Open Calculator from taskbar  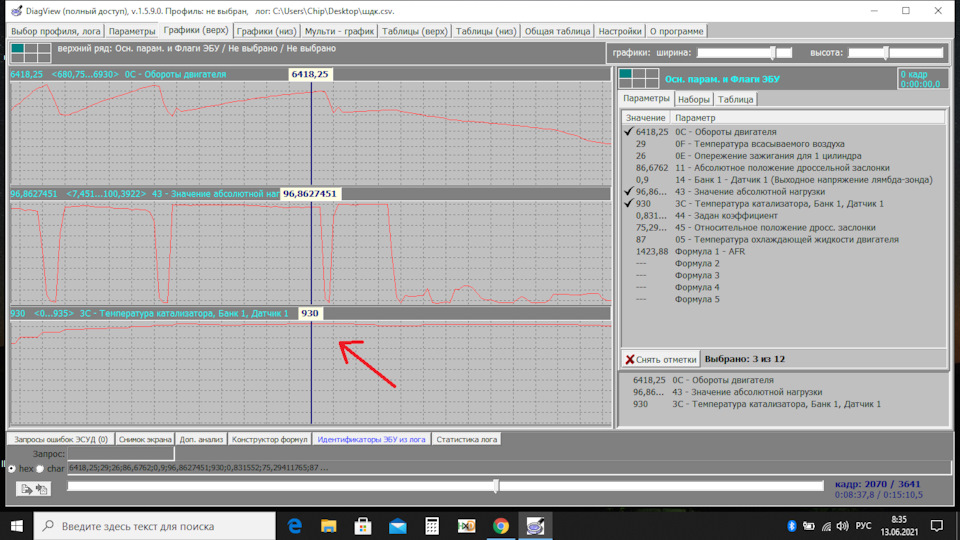click(432, 526)
